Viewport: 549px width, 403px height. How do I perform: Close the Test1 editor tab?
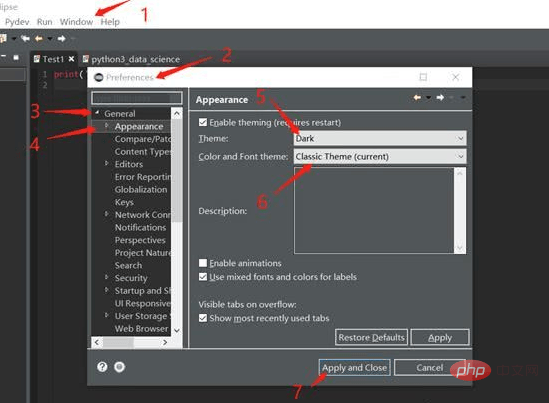tap(71, 59)
